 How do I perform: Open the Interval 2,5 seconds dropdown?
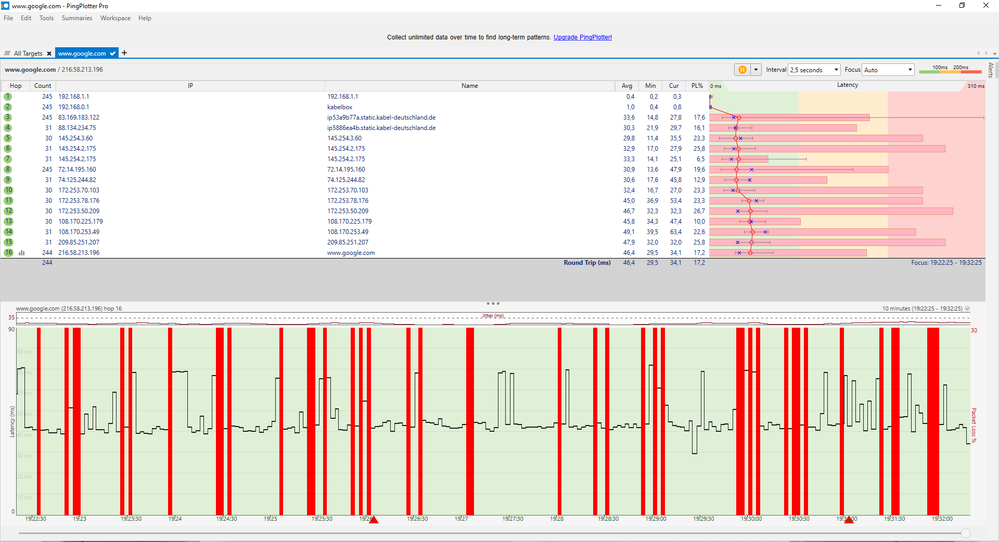(813, 70)
